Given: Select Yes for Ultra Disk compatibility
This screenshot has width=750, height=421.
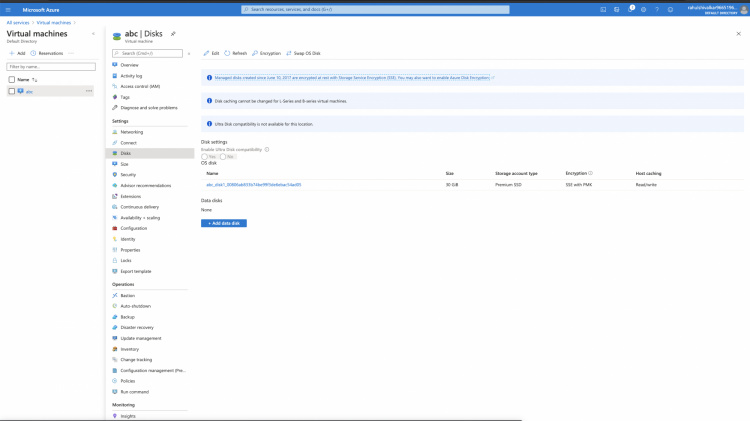Looking at the screenshot, I should click(x=205, y=156).
